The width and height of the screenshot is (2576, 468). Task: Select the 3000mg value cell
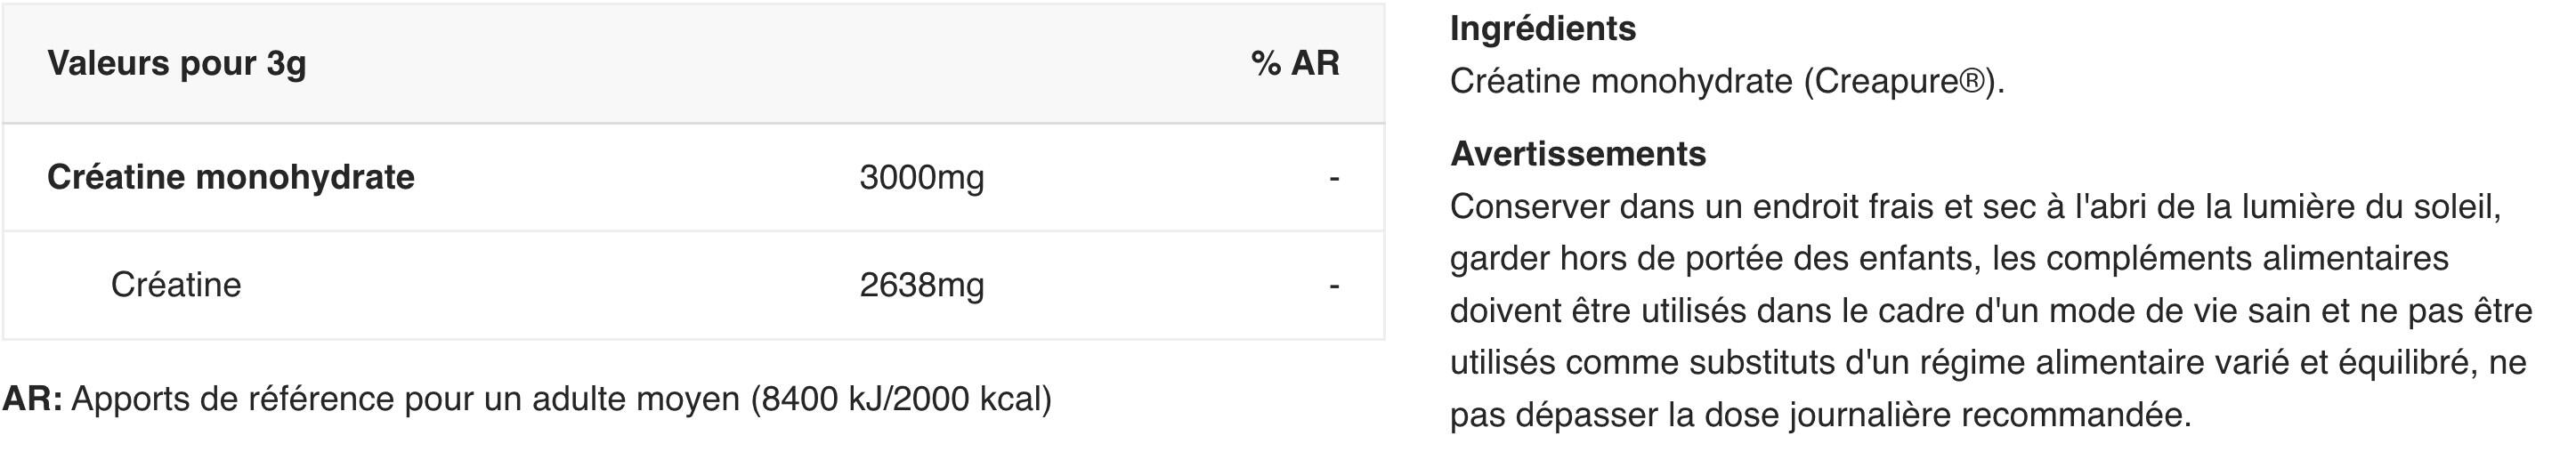(922, 178)
